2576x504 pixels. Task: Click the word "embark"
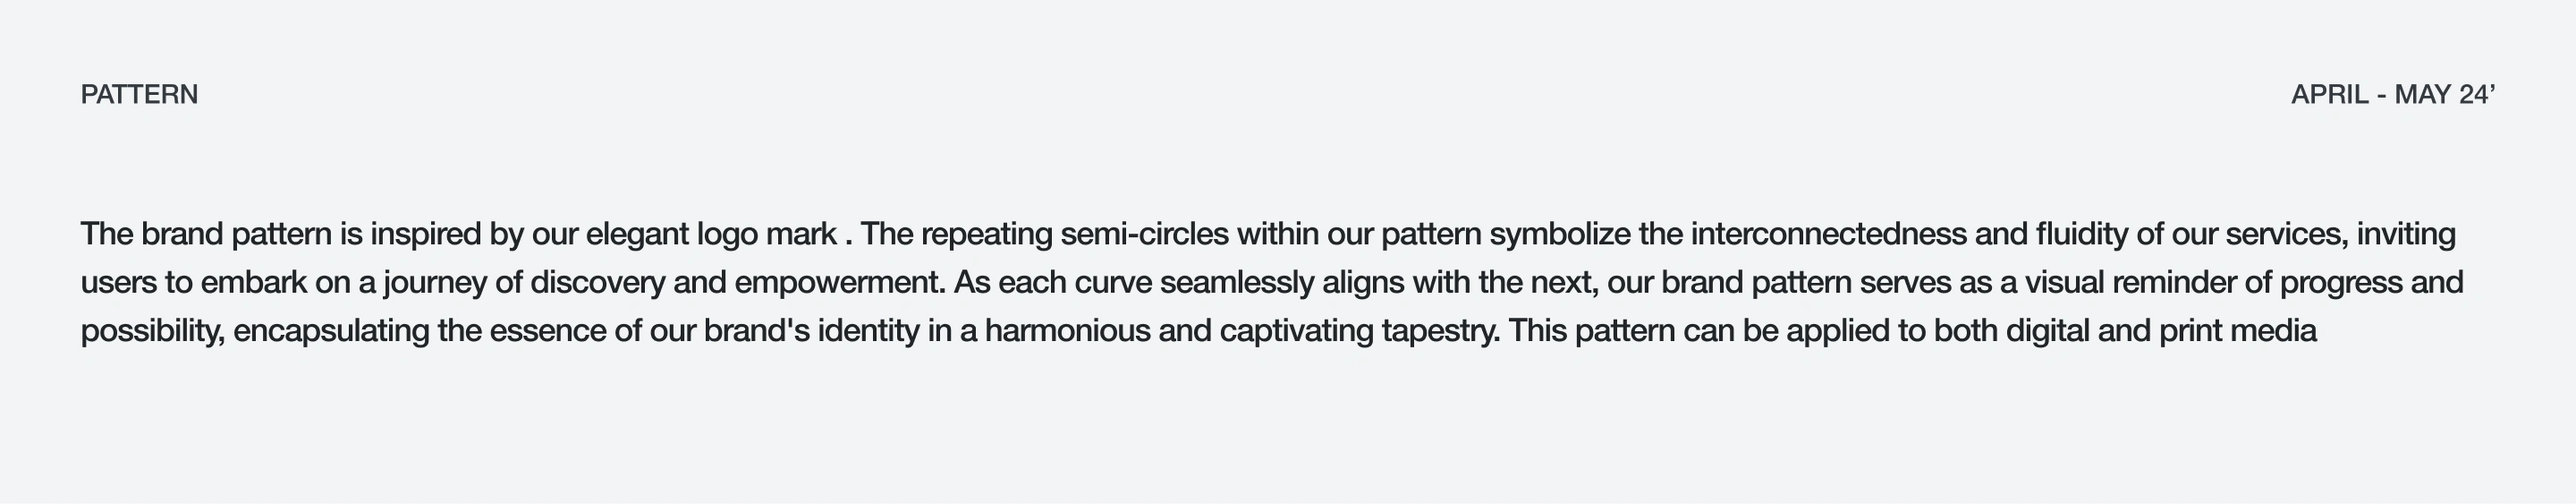[x=253, y=283]
